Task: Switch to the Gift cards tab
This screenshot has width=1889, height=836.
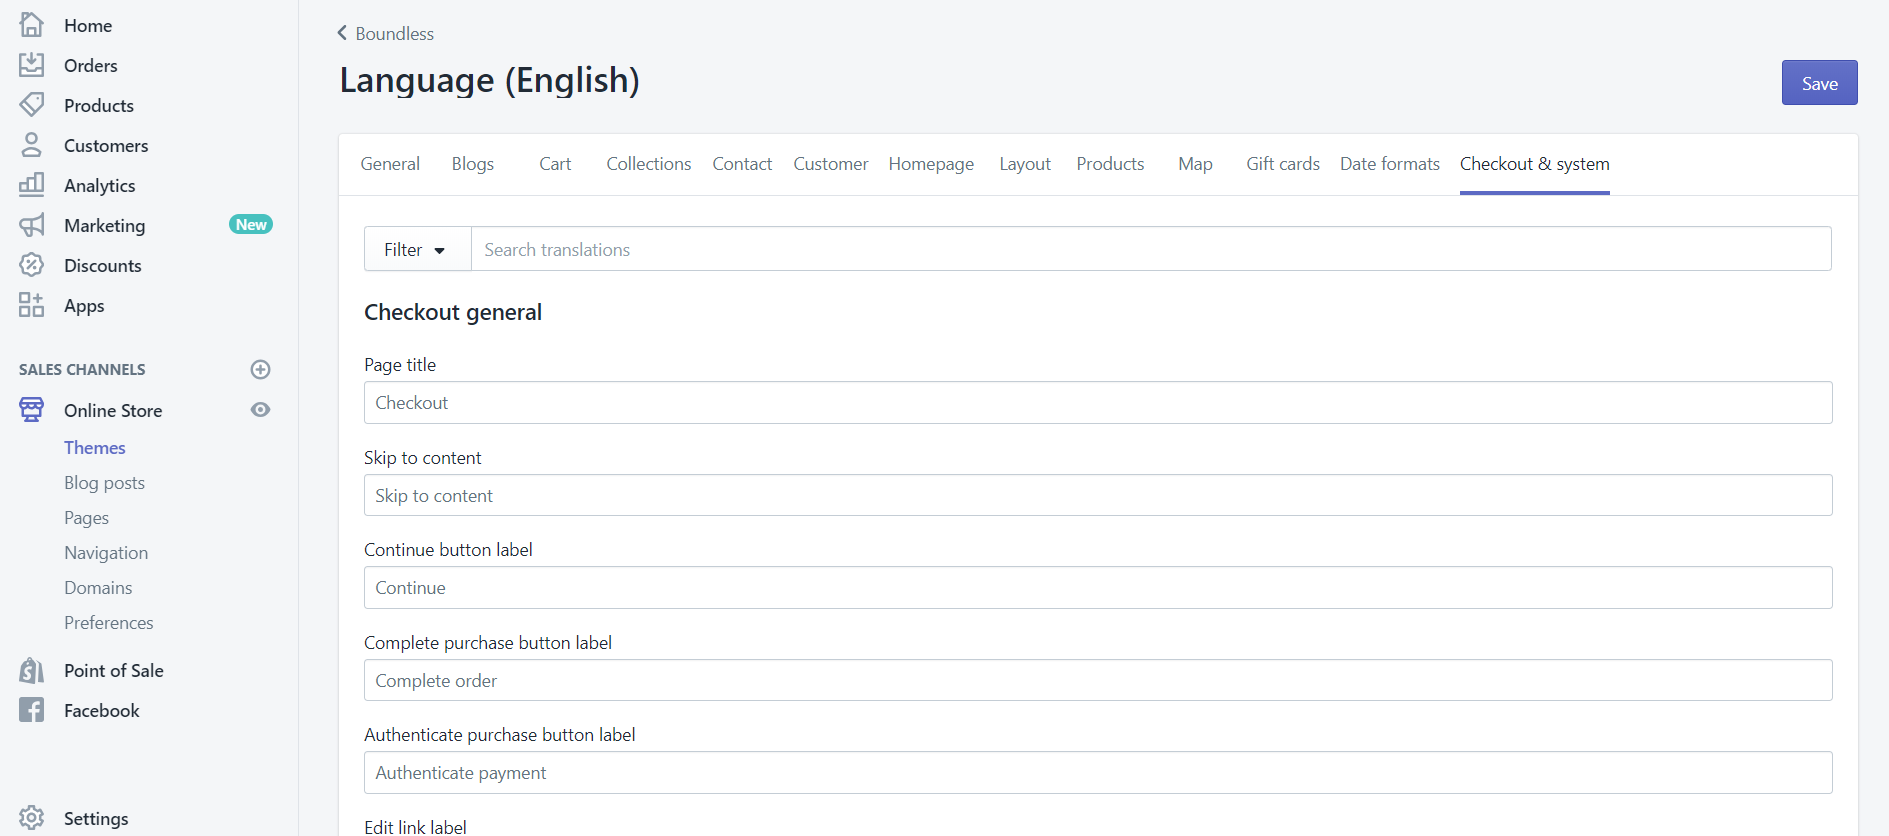Action: [1282, 164]
